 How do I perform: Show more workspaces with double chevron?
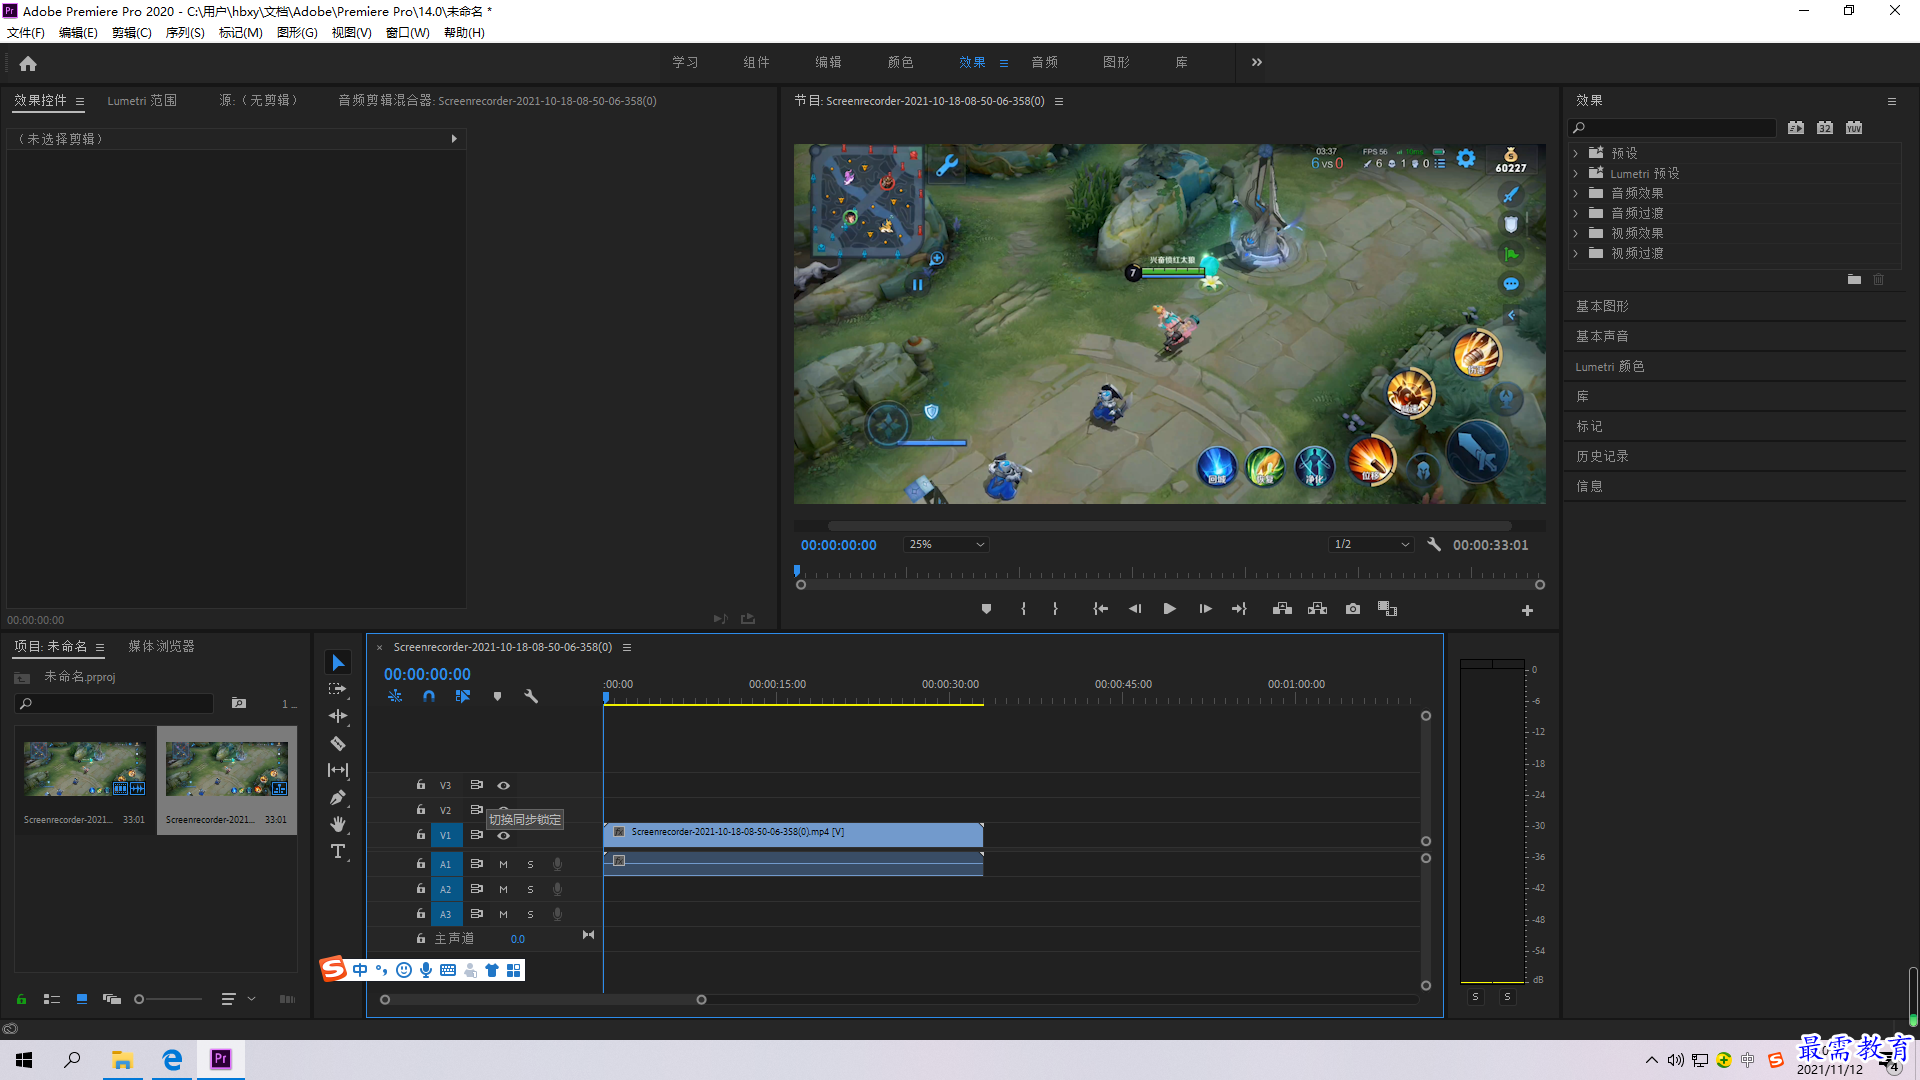[x=1256, y=62]
